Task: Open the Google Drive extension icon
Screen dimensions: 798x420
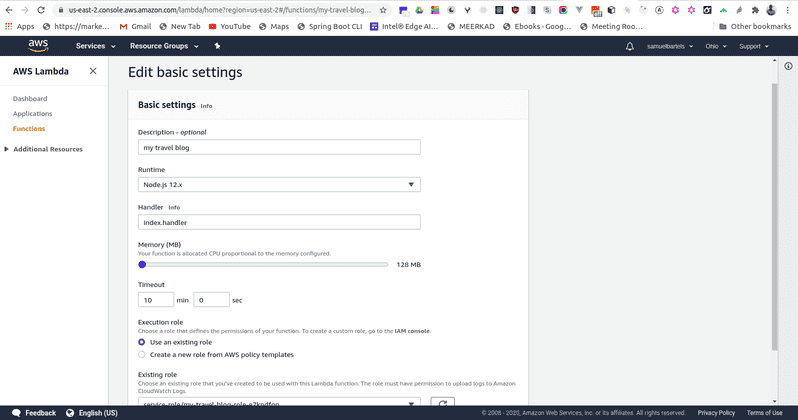Action: tap(419, 10)
